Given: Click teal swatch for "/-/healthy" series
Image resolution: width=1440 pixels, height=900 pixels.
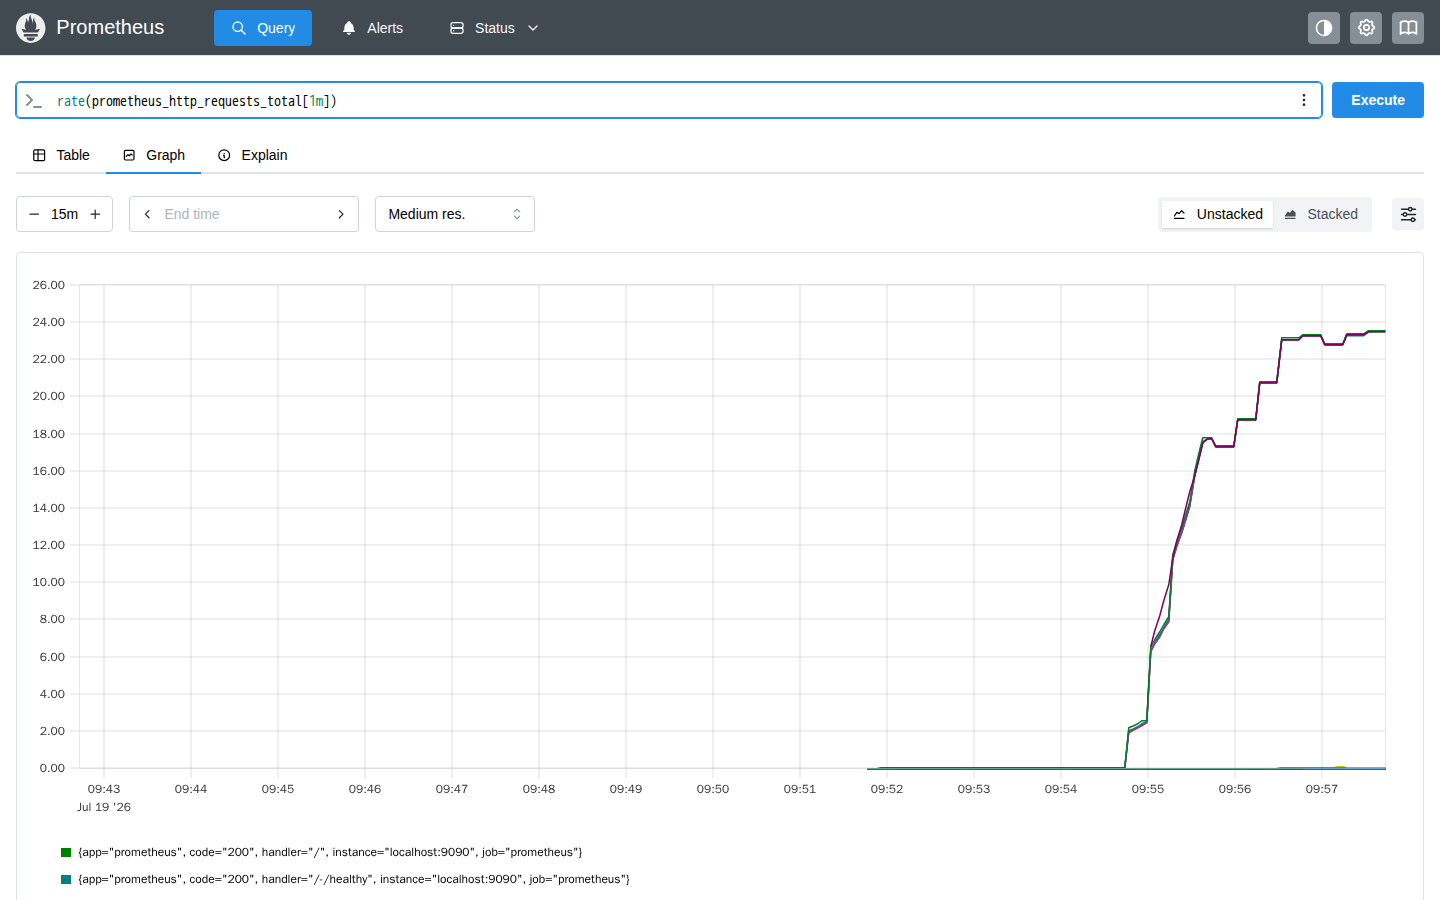Looking at the screenshot, I should pyautogui.click(x=66, y=879).
